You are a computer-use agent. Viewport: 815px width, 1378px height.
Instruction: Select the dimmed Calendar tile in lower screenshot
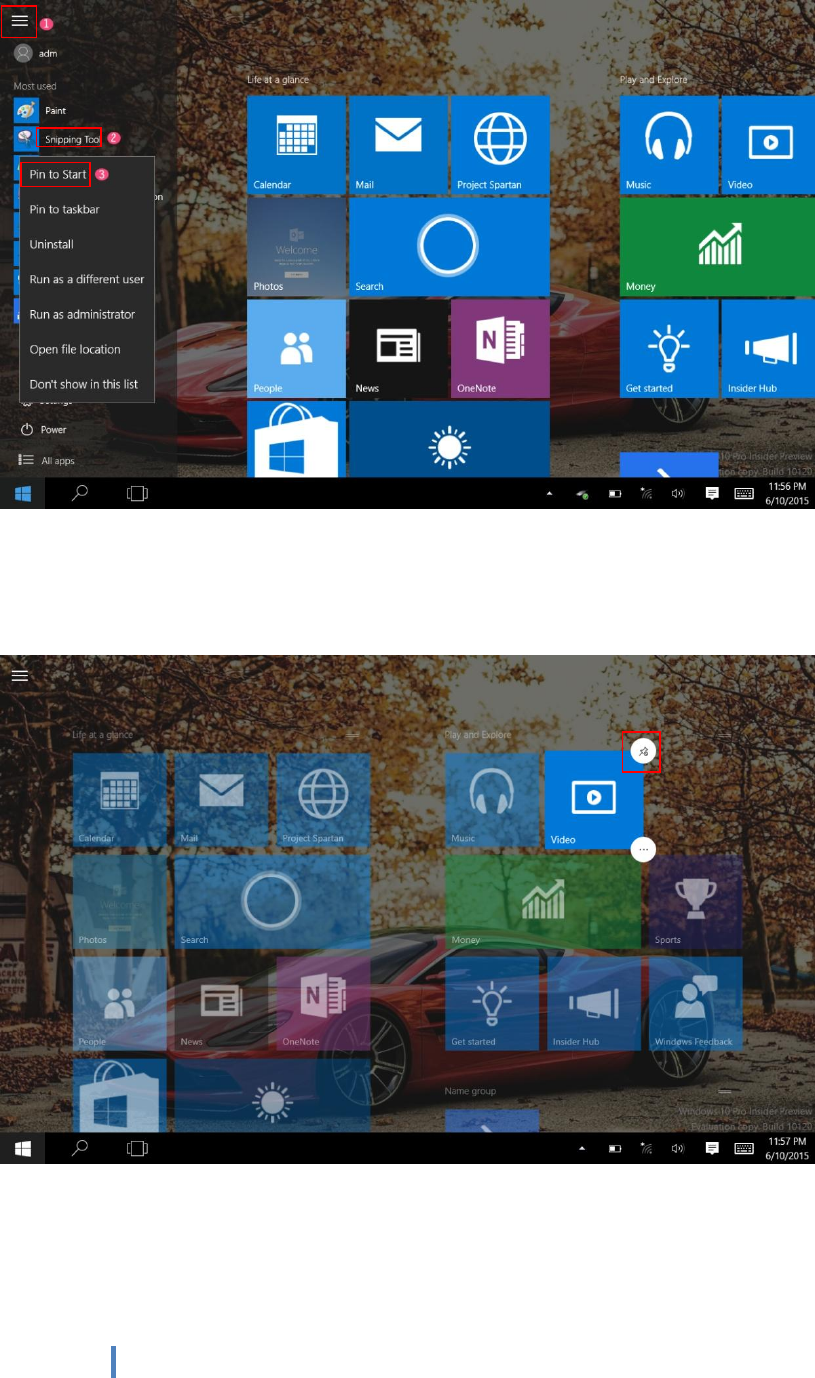120,800
